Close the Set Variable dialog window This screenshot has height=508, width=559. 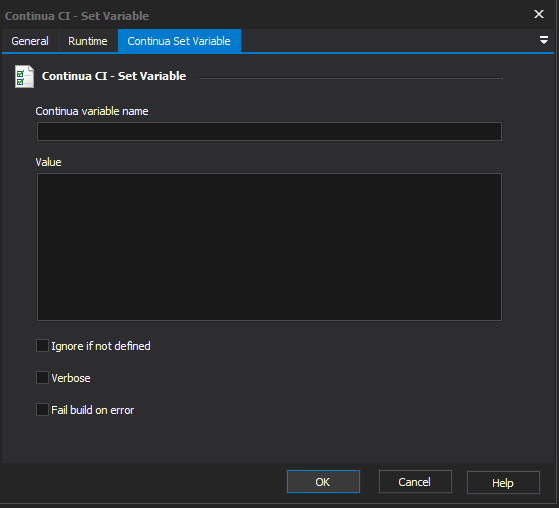coord(539,14)
